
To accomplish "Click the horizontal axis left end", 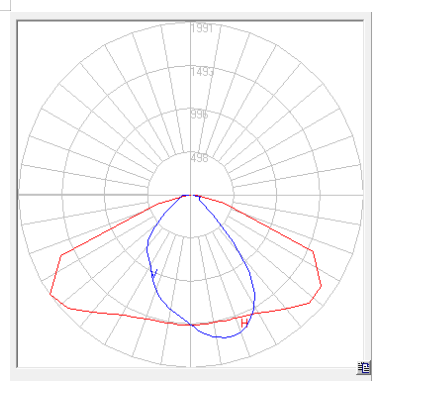I will pyautogui.click(x=19, y=195).
